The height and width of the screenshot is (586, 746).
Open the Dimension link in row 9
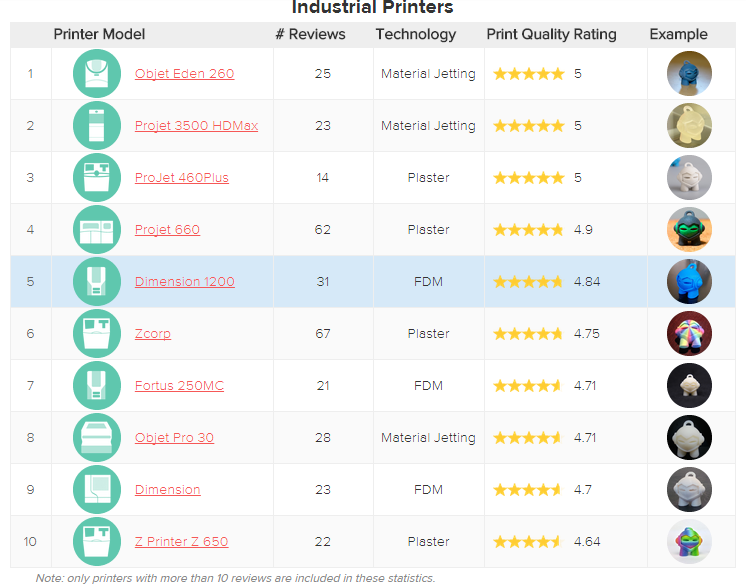point(167,489)
